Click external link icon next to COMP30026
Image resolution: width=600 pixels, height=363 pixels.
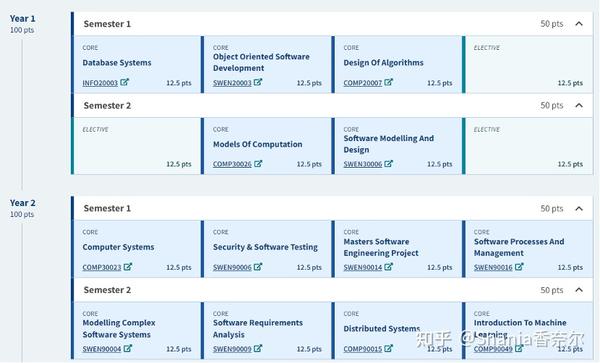pos(258,164)
